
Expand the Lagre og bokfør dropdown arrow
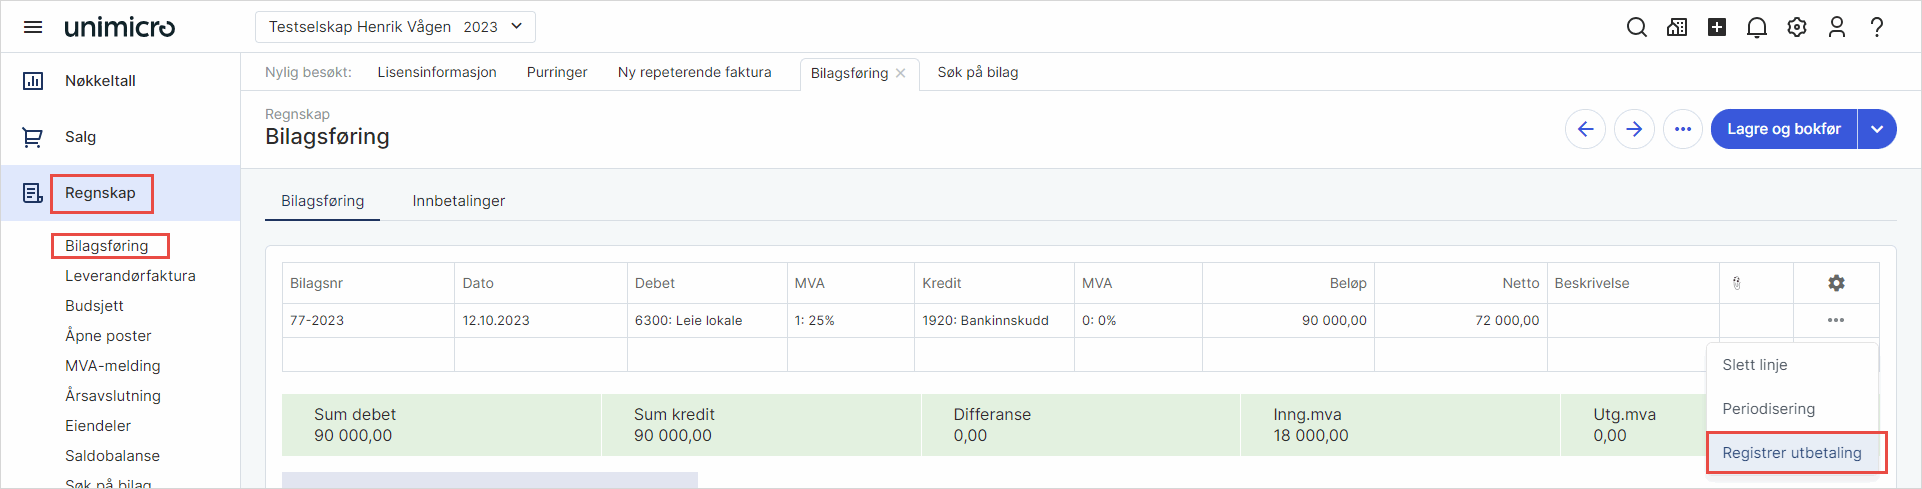1877,129
